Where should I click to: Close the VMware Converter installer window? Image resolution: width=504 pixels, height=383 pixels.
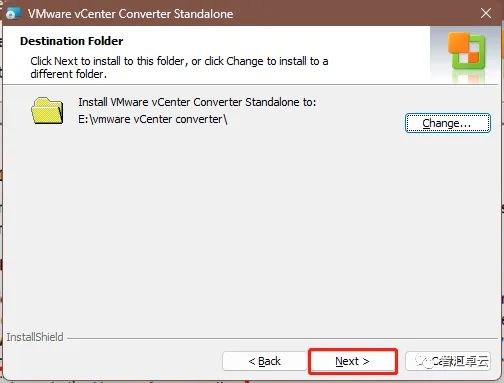tap(486, 13)
